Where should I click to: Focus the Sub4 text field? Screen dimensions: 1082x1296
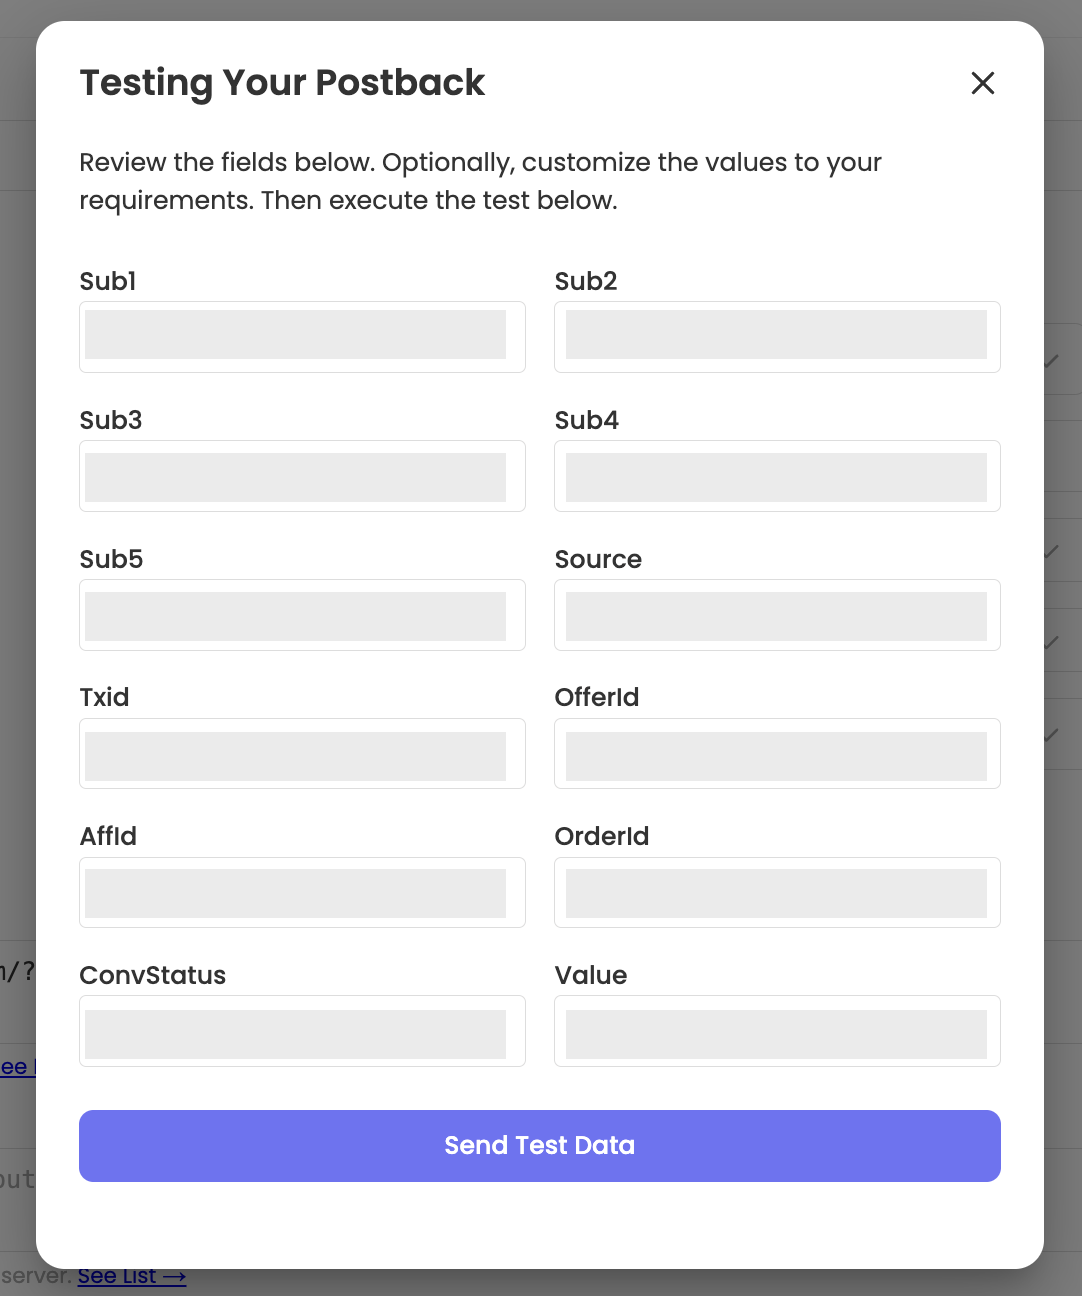tap(777, 476)
